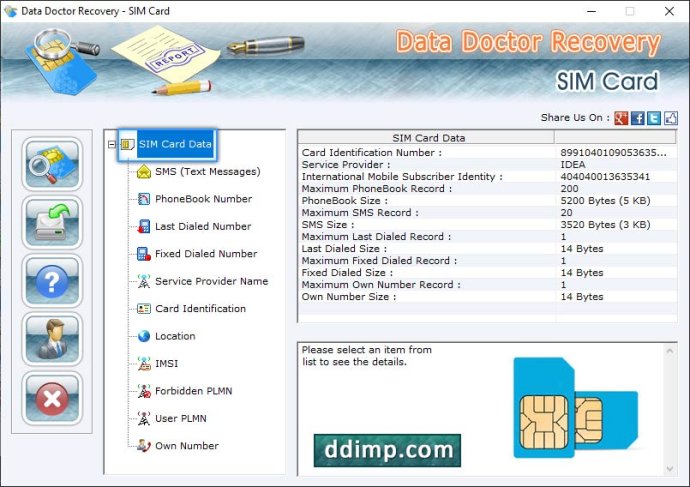This screenshot has height=487, width=690.
Task: Click the phone icon beside Last Dialed Number
Action: coord(144,227)
